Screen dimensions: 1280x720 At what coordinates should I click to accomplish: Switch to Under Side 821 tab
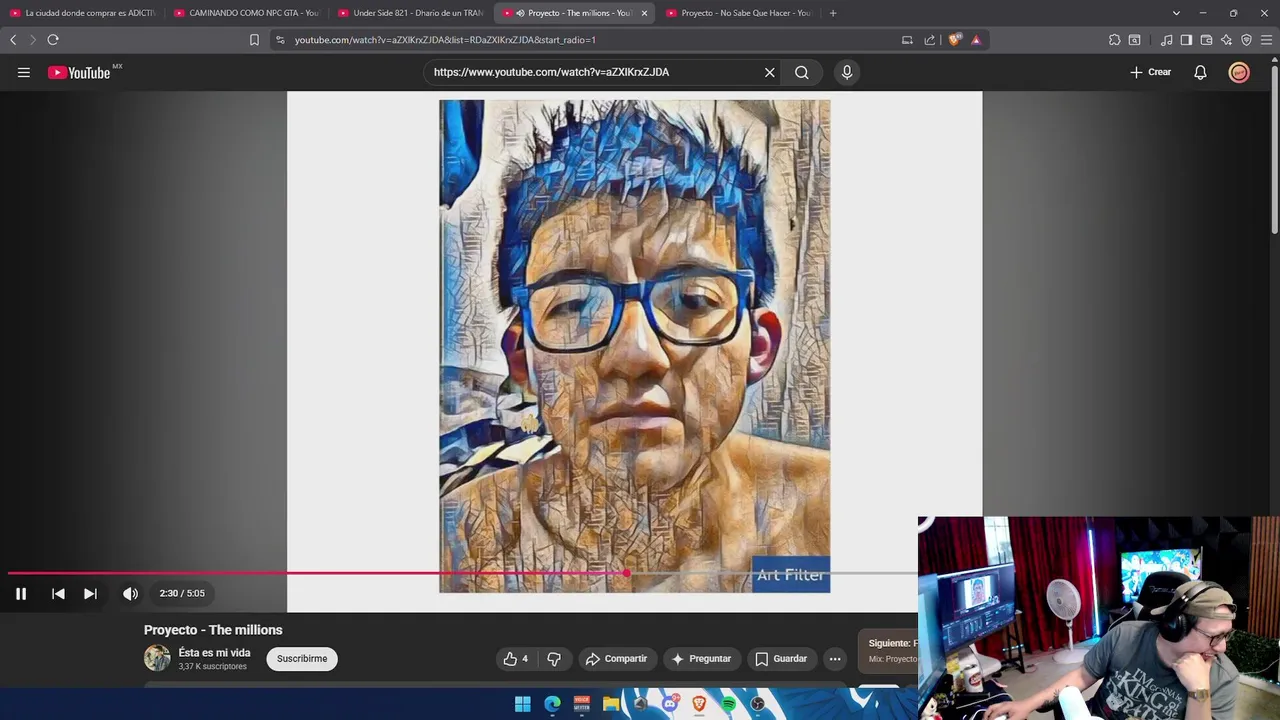tap(410, 13)
